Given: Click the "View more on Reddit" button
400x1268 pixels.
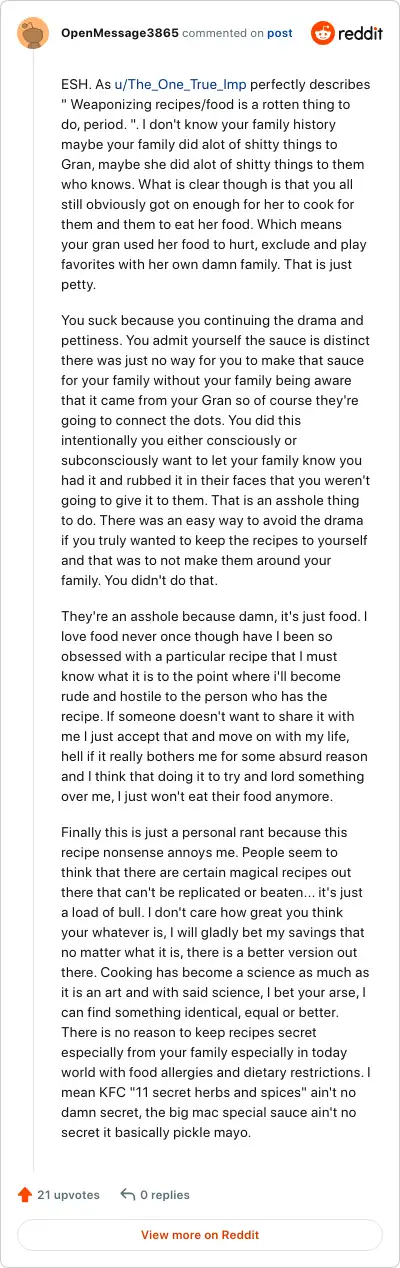Looking at the screenshot, I should (x=200, y=1235).
